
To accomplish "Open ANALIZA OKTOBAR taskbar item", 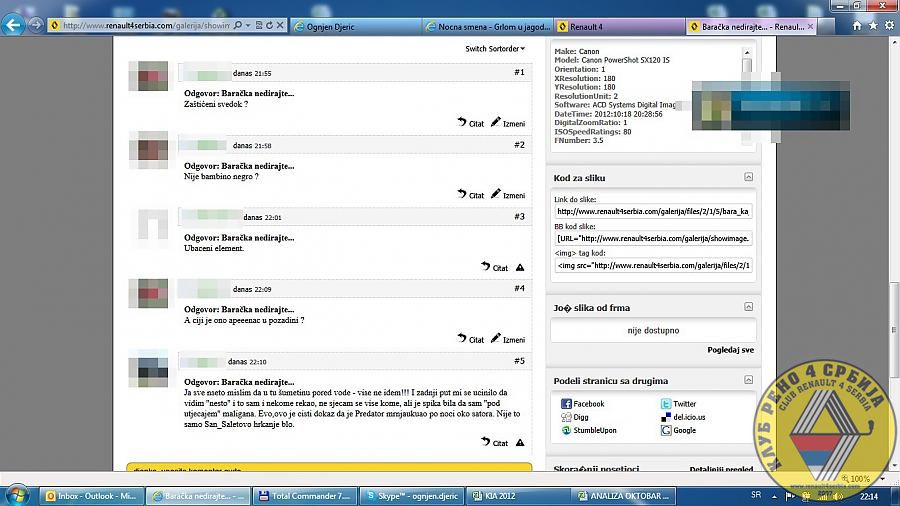I will point(624,496).
